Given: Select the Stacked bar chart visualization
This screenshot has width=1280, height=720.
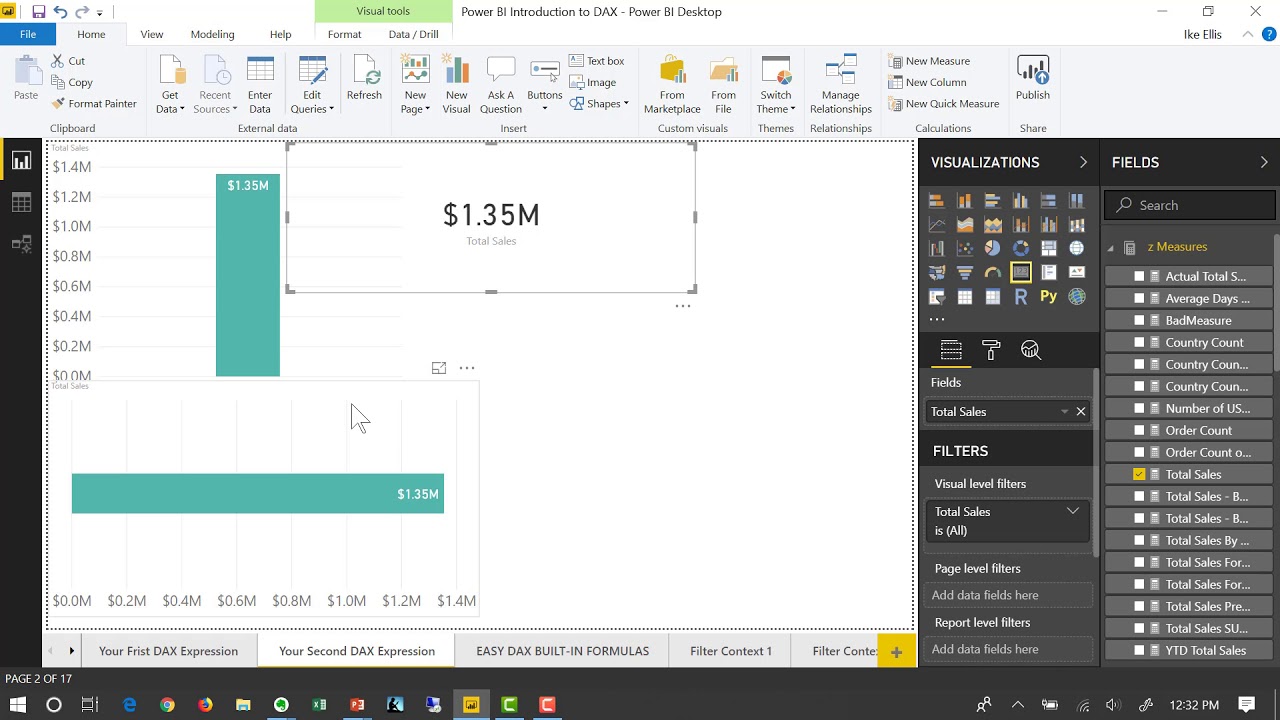Looking at the screenshot, I should coord(937,200).
